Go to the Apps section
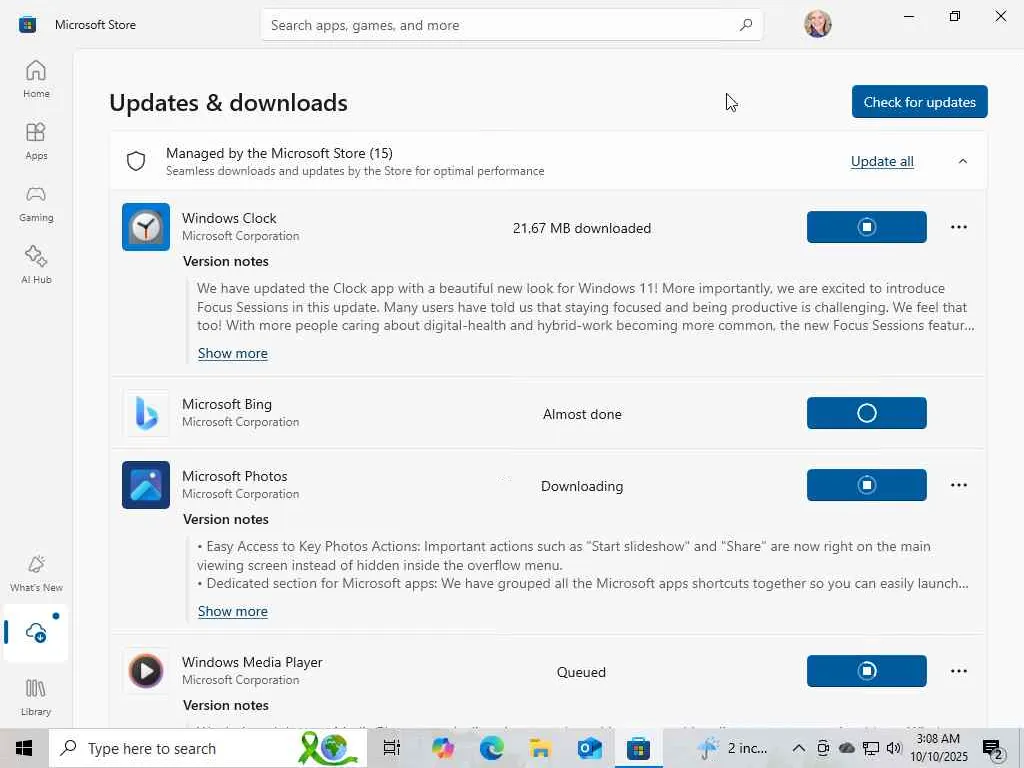 coord(36,141)
